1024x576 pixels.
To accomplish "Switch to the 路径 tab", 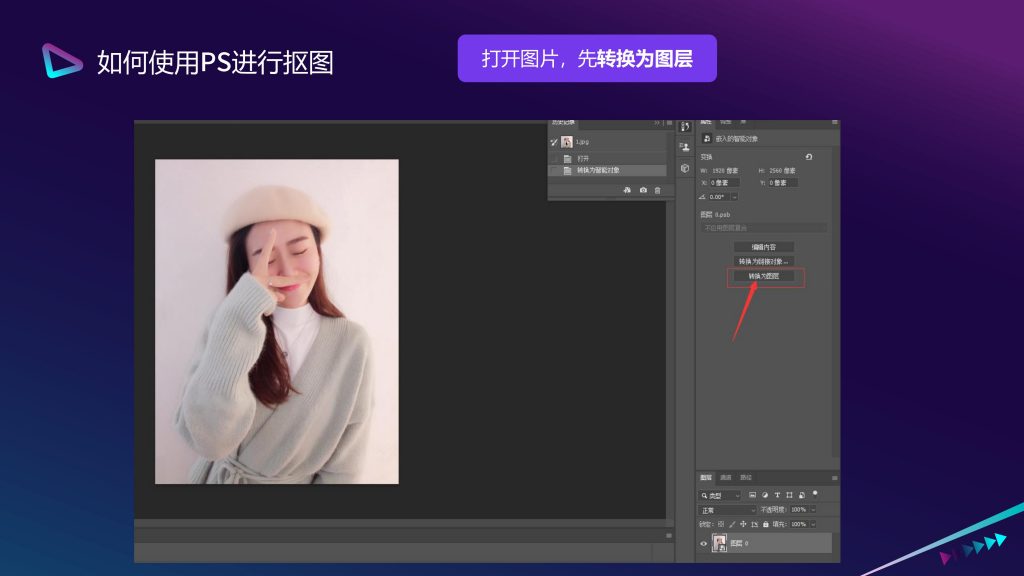I will (x=746, y=477).
